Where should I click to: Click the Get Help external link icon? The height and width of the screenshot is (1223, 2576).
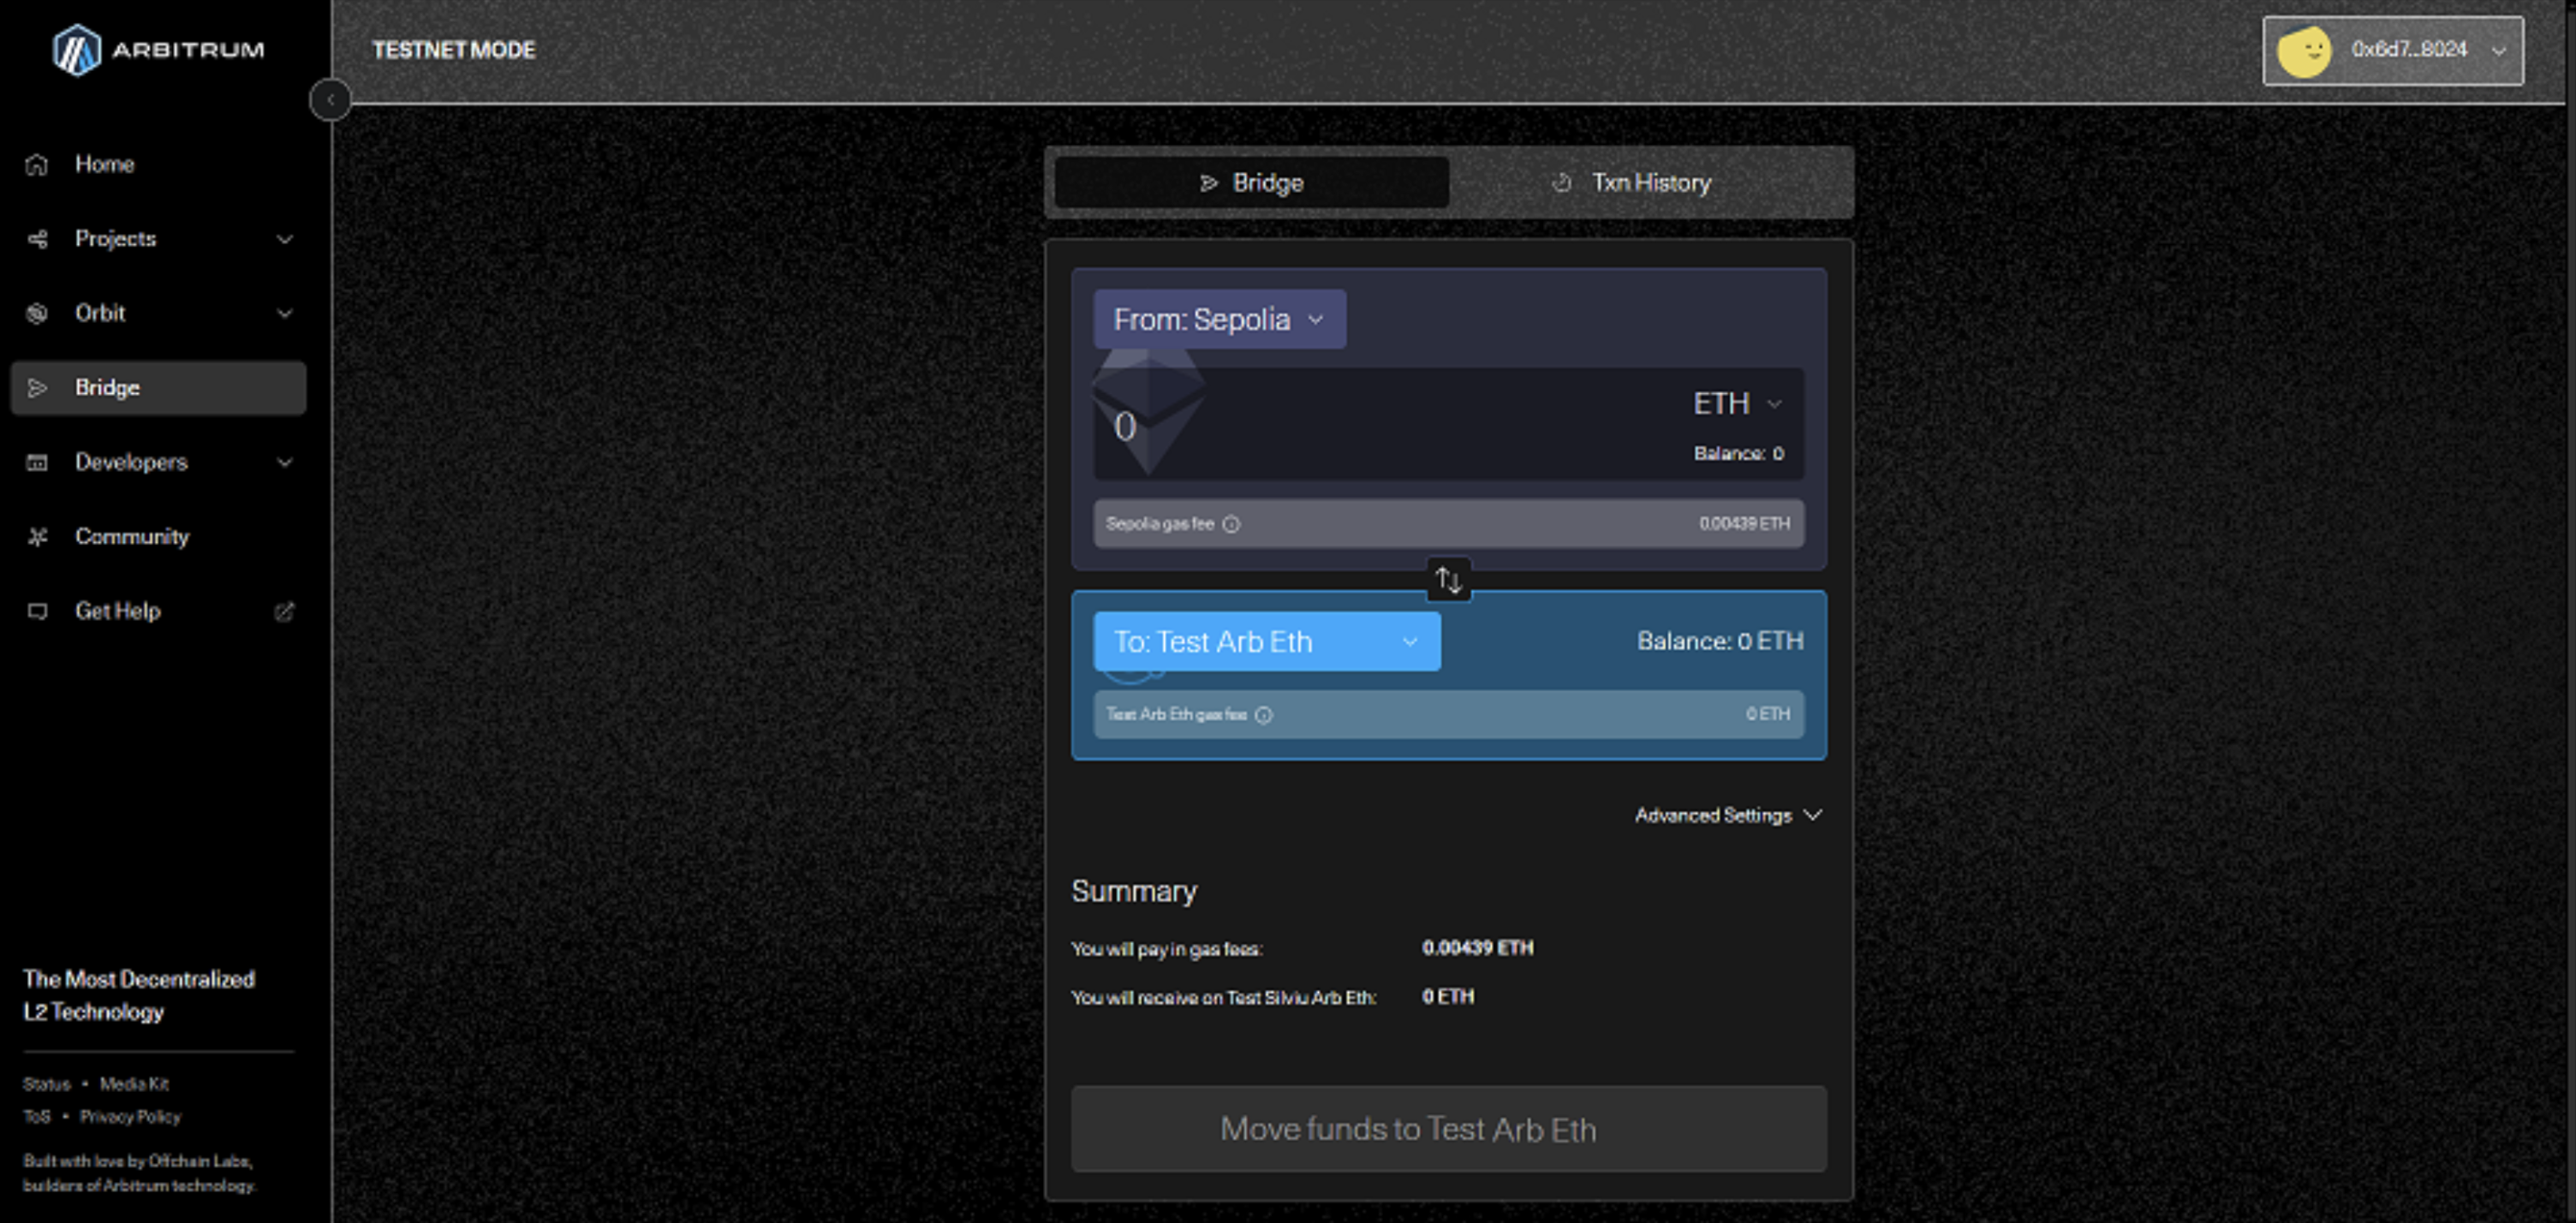[284, 611]
